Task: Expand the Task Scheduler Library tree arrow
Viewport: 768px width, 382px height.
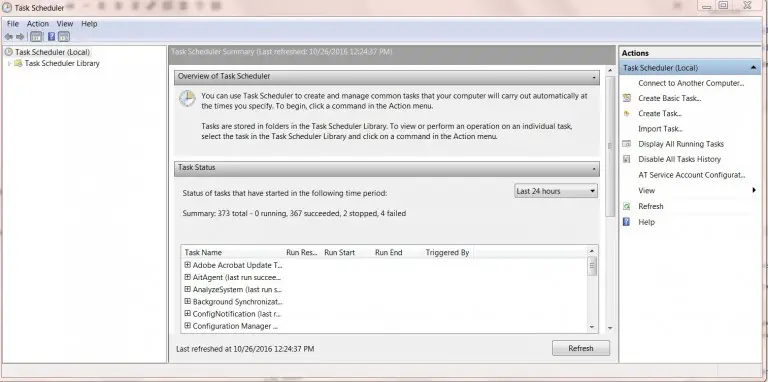Action: 9,64
